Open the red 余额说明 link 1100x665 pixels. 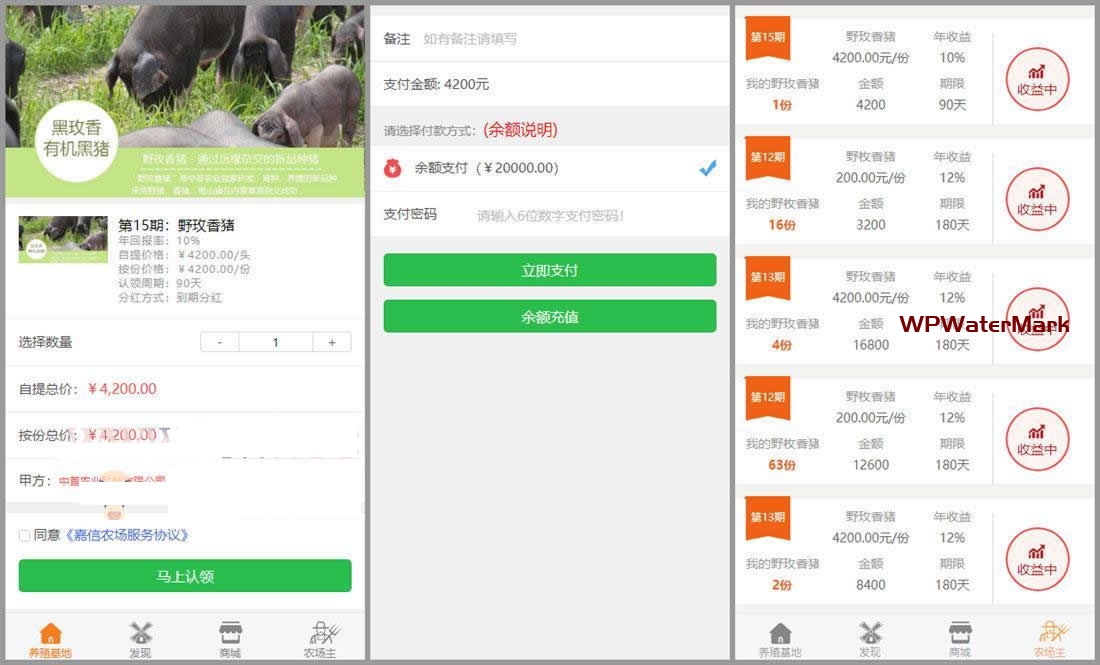coord(520,130)
